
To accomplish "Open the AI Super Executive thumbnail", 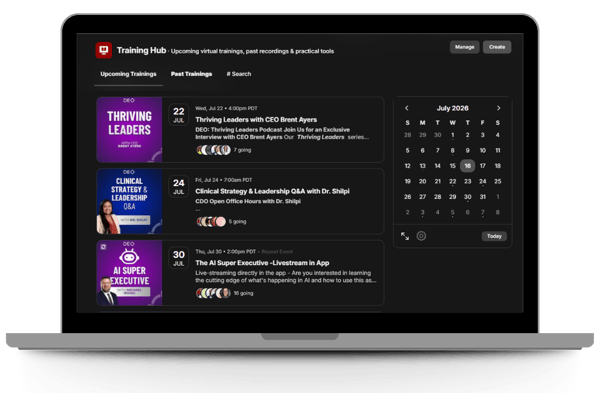I will (x=129, y=273).
